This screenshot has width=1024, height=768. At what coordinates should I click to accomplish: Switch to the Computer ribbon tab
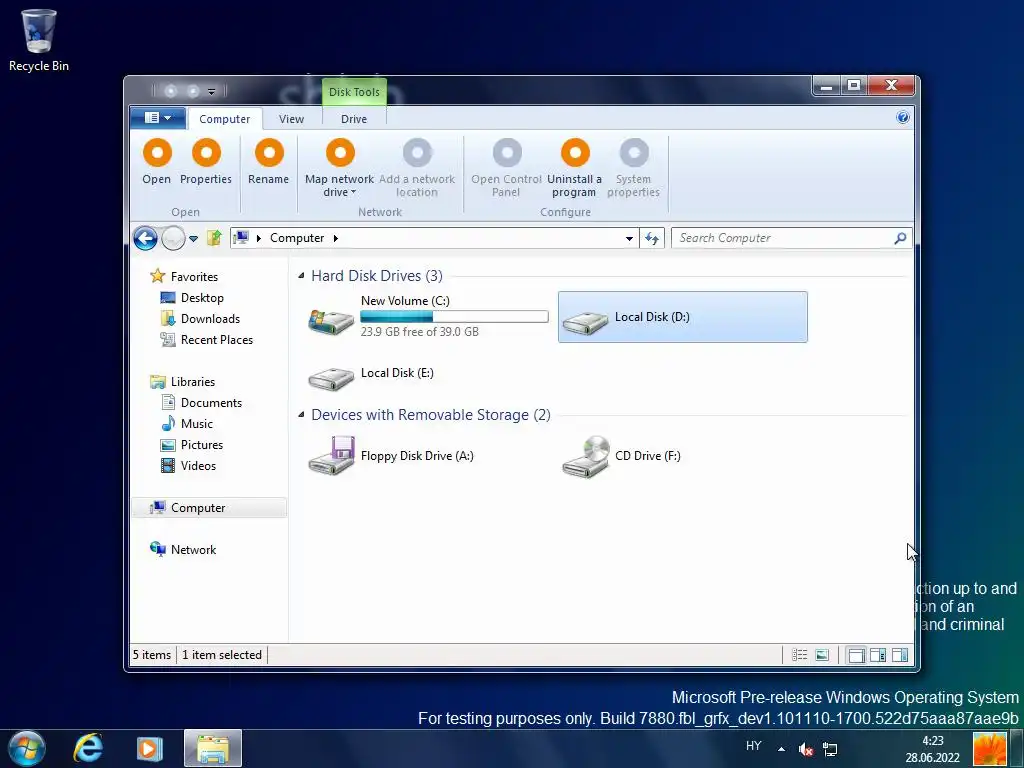pyautogui.click(x=225, y=119)
